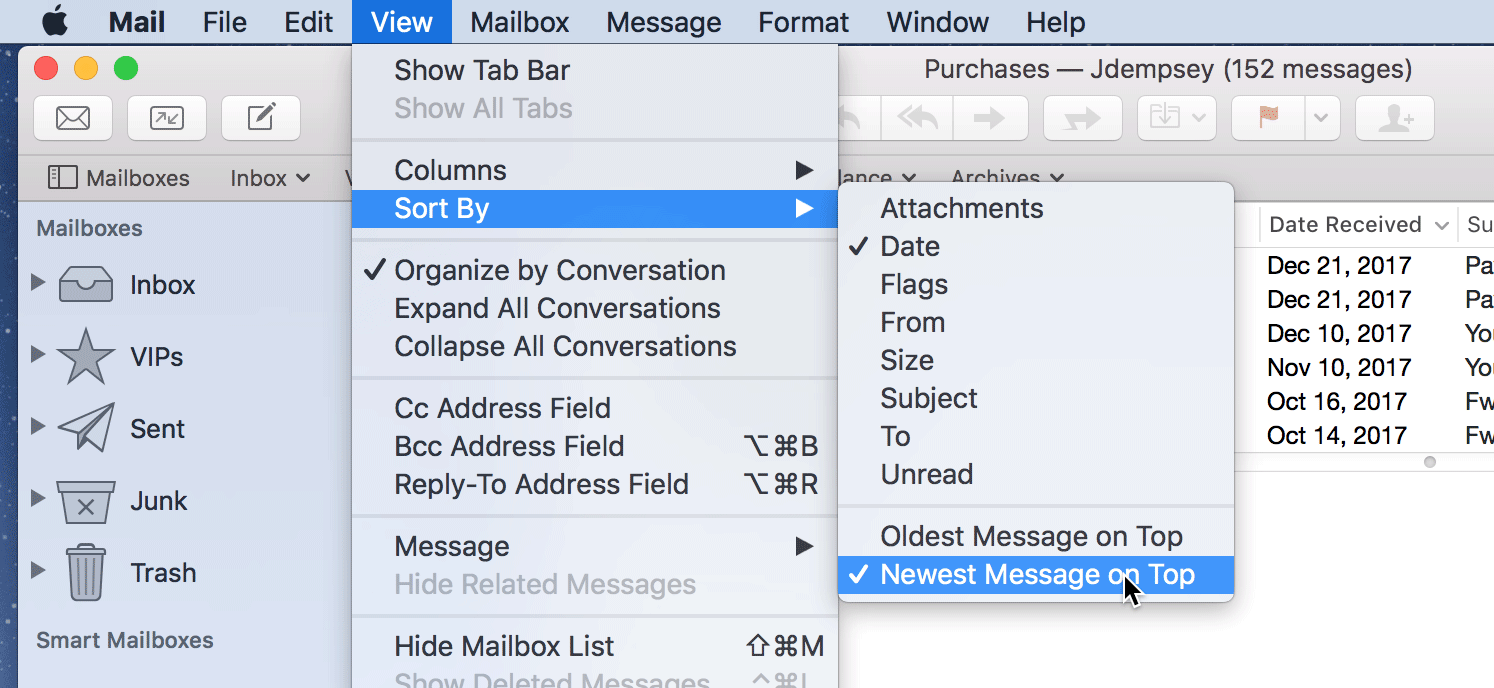
Task: Open the File menu
Action: 224,22
